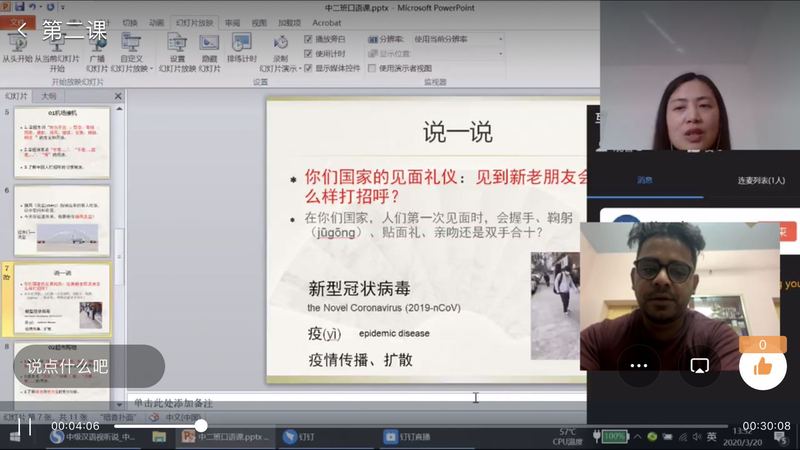The height and width of the screenshot is (450, 800).
Task: Click the 广播幻灯片 ribbon icon
Action: pos(97,49)
